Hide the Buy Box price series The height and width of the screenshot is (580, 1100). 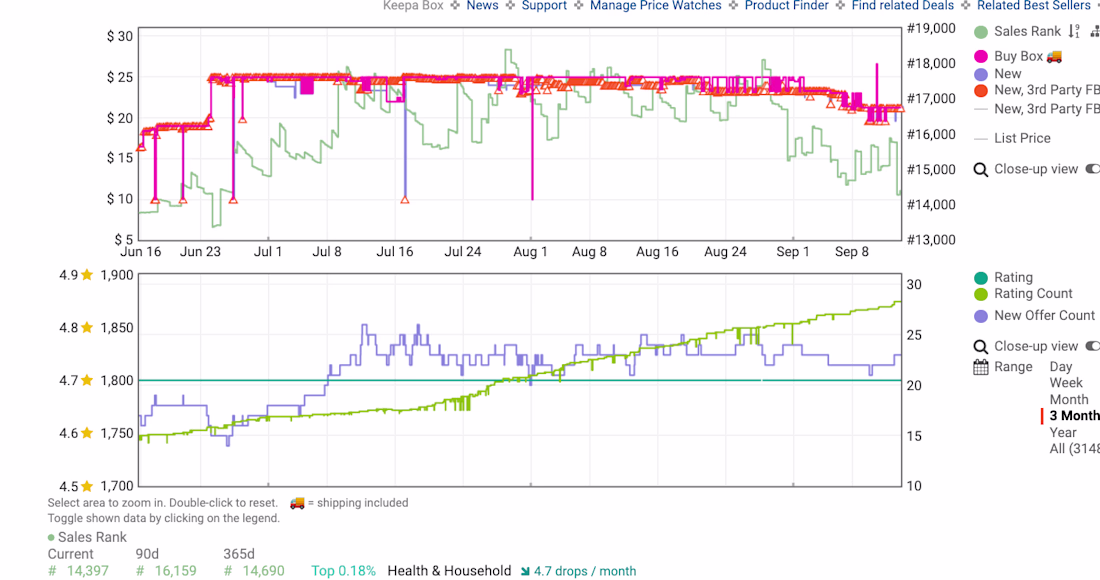click(1019, 57)
